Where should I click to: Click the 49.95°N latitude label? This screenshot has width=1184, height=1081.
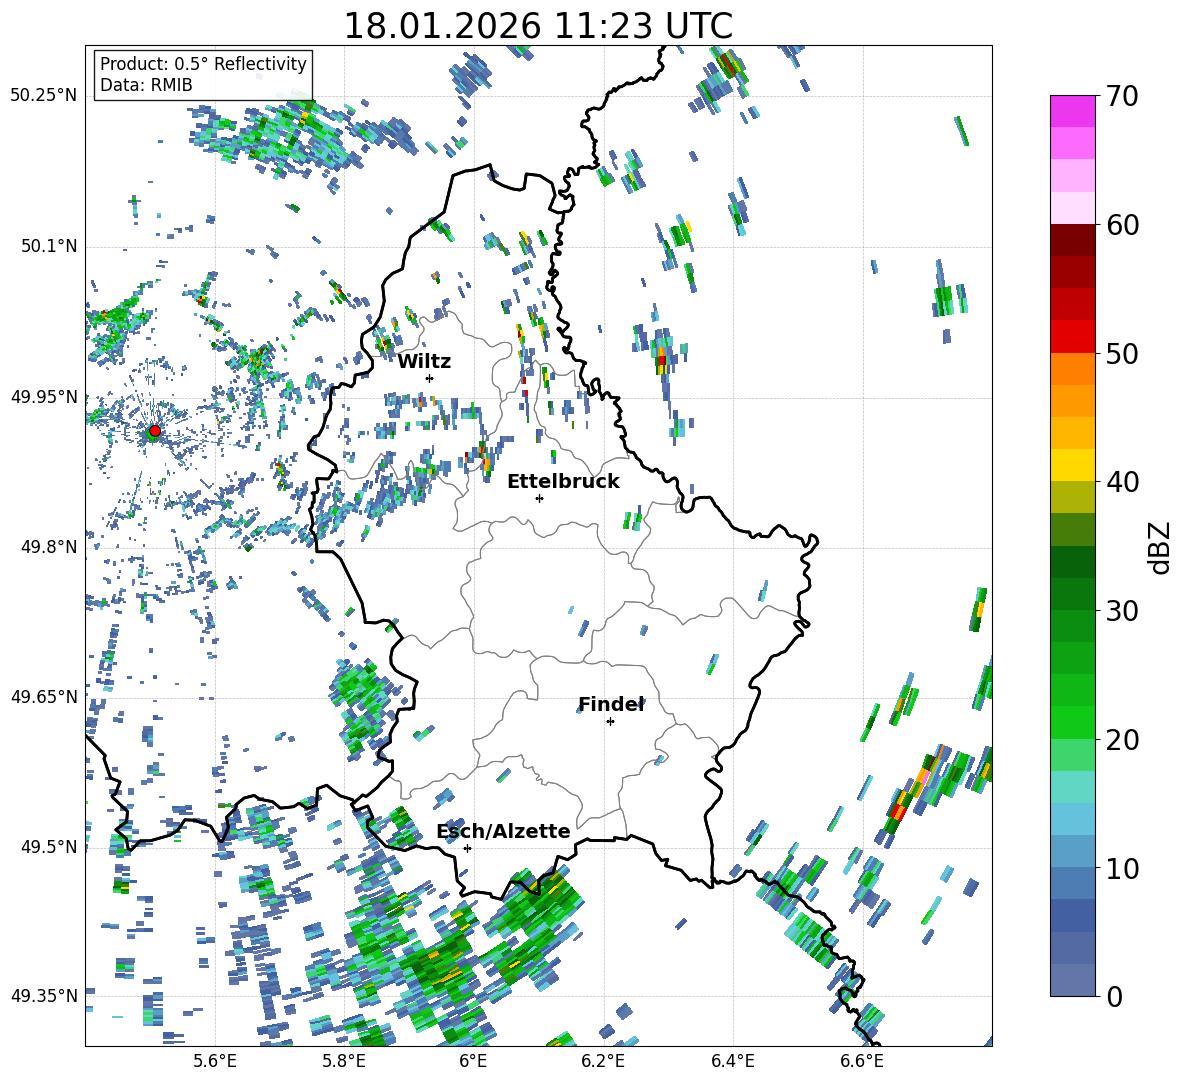coord(44,397)
